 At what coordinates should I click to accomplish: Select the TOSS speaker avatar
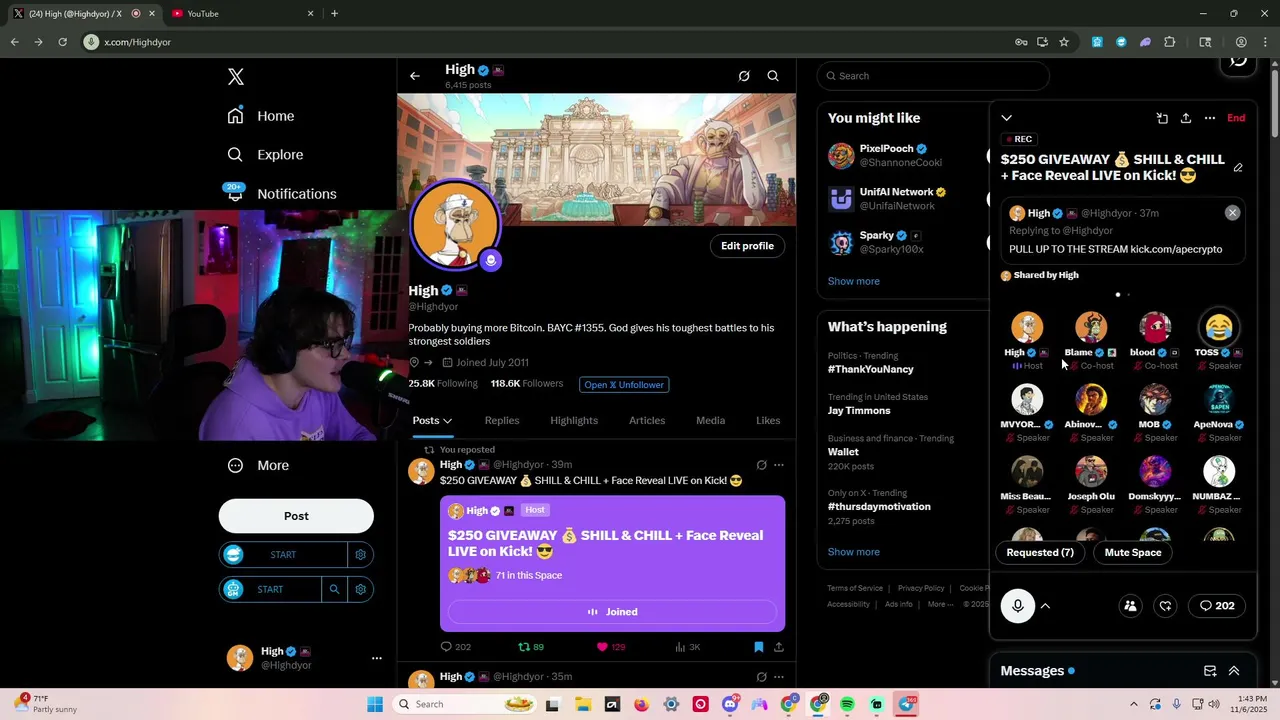1218,327
